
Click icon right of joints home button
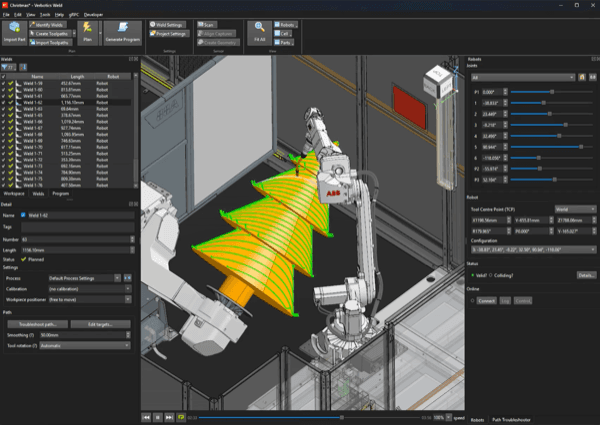(x=592, y=77)
